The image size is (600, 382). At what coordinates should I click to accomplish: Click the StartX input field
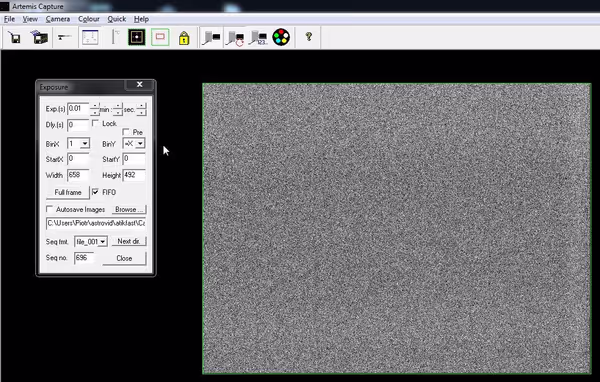pos(78,159)
